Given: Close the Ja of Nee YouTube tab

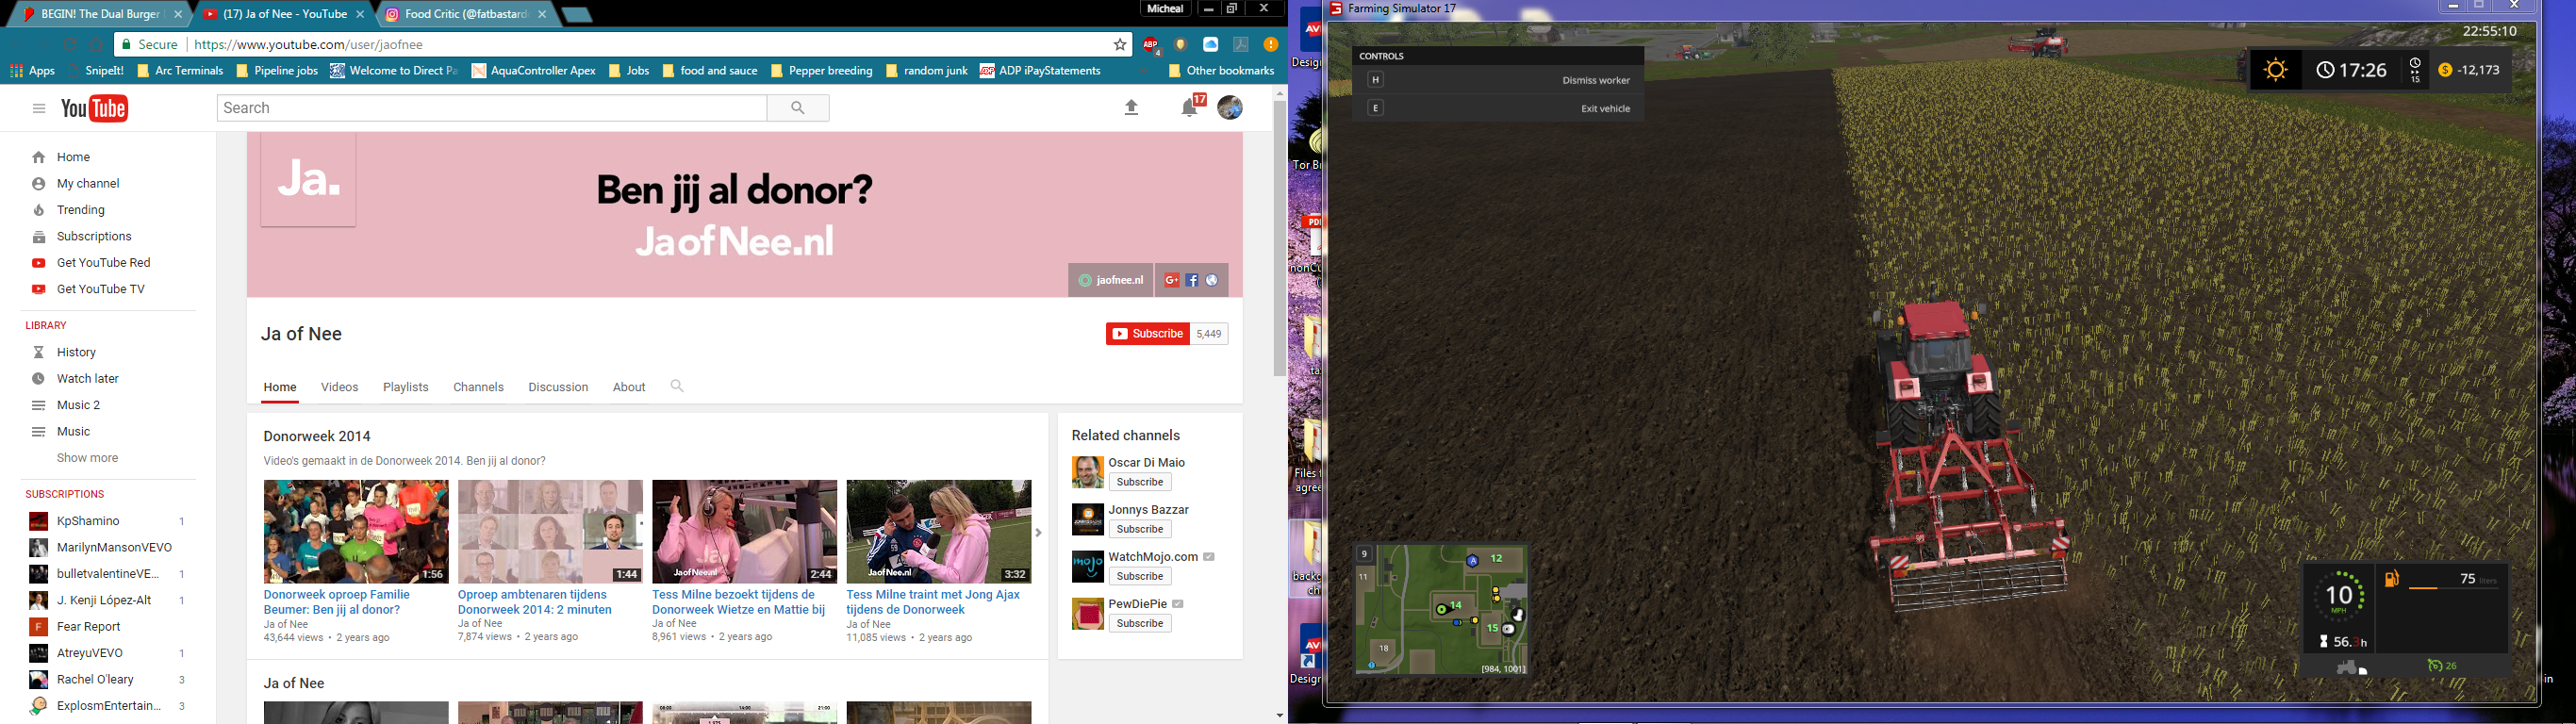Looking at the screenshot, I should (361, 14).
